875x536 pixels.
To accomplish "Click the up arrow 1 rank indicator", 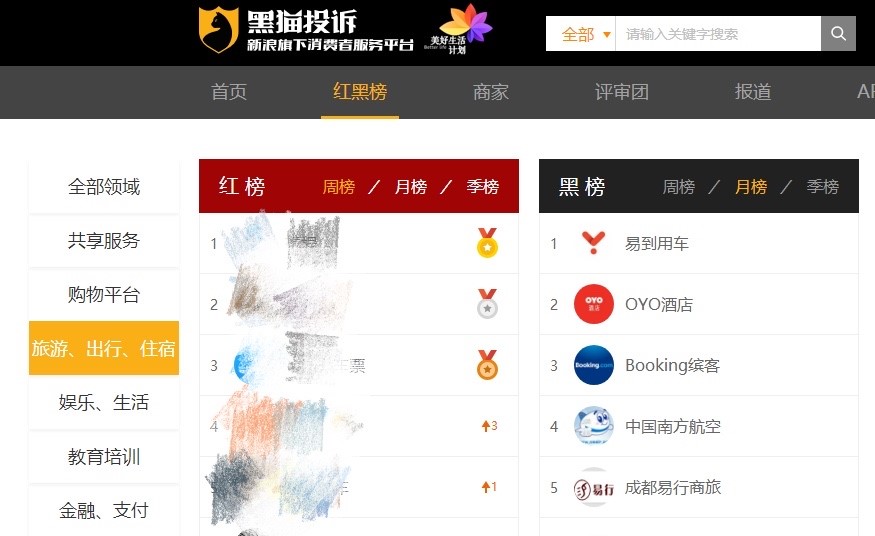I will point(489,487).
